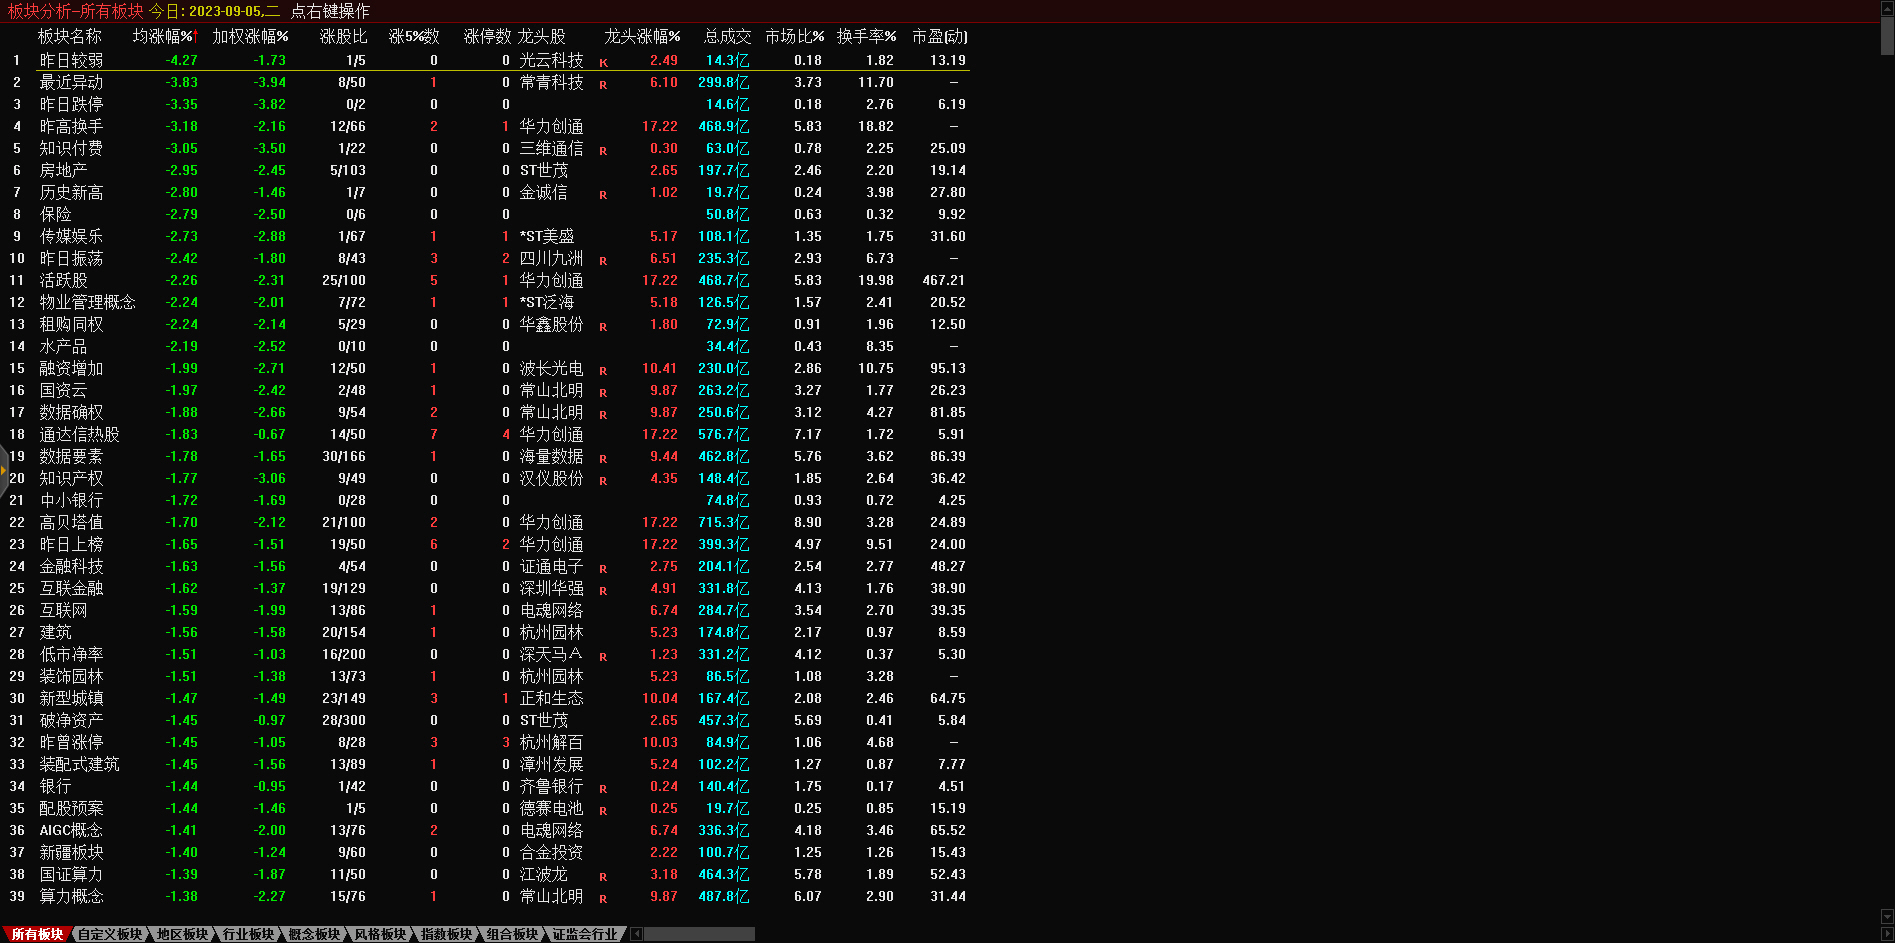Click the K marker beside 光云科技

(603, 63)
